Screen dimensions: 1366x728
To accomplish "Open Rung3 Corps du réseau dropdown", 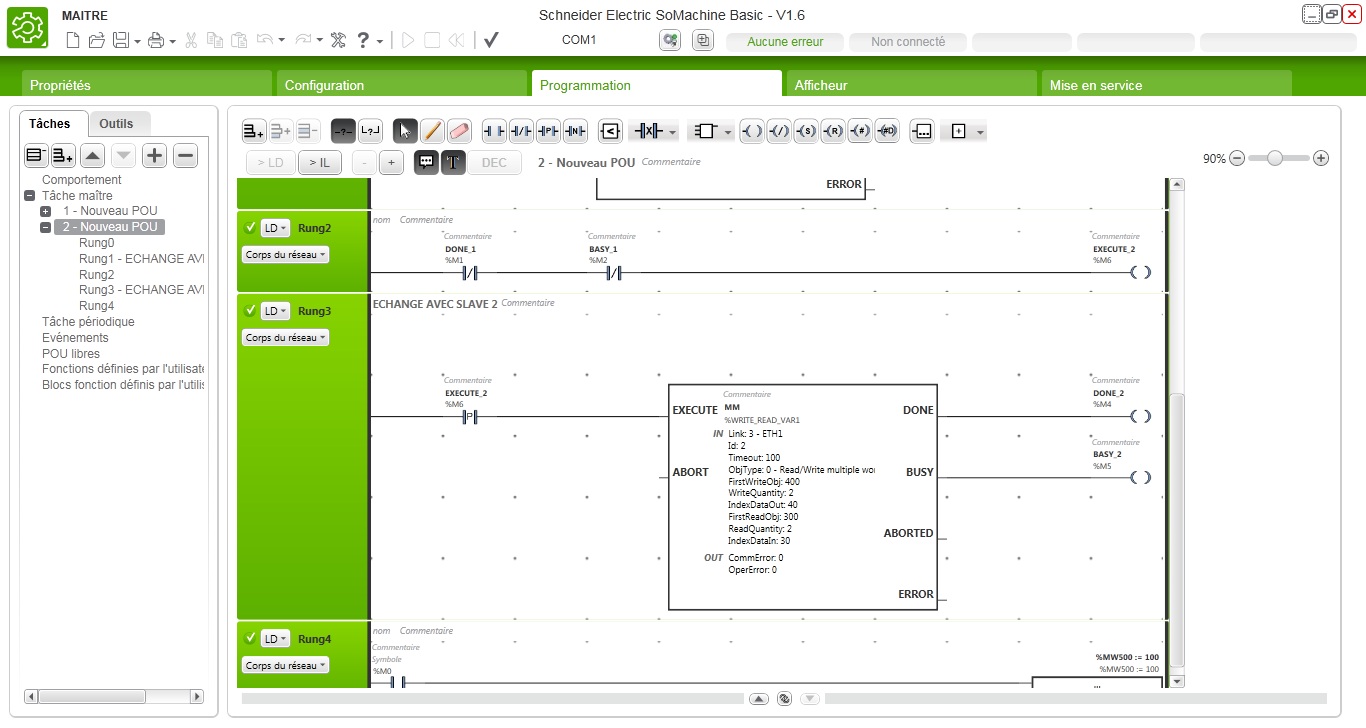I will pyautogui.click(x=286, y=338).
